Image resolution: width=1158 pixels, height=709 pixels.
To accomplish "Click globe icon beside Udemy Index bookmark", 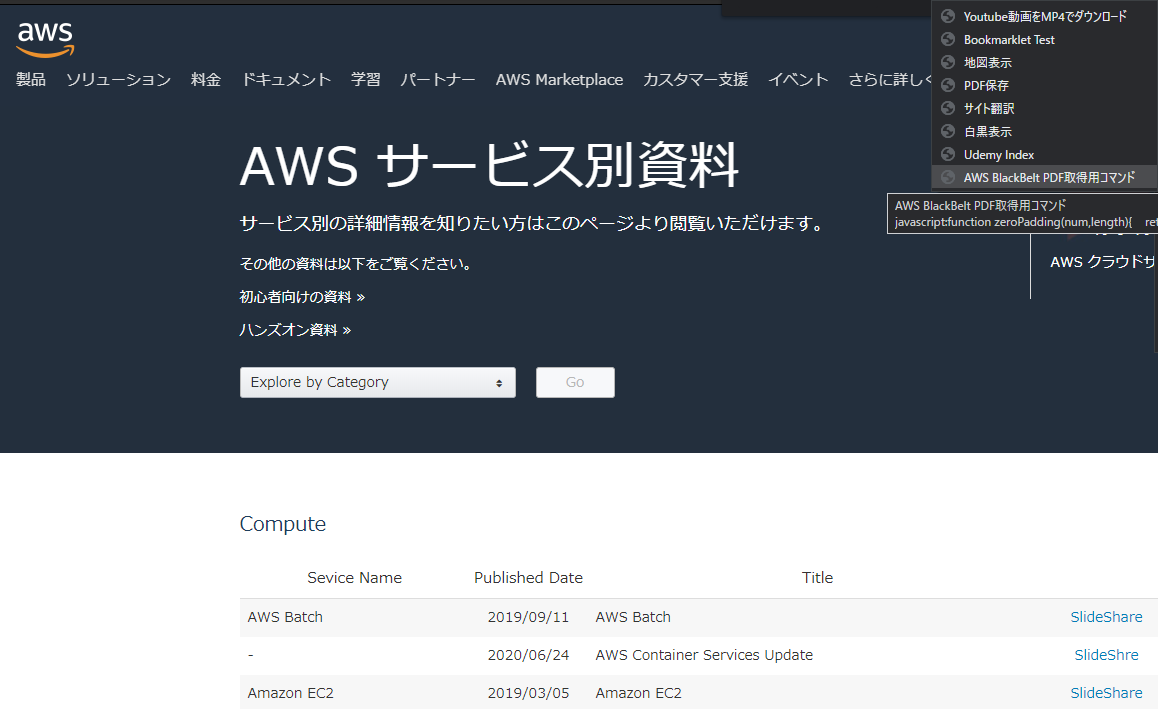I will coord(948,154).
